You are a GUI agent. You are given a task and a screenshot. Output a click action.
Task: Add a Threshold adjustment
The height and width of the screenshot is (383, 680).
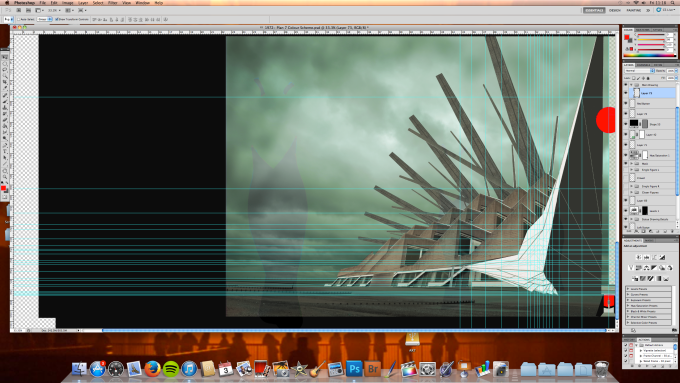(651, 278)
